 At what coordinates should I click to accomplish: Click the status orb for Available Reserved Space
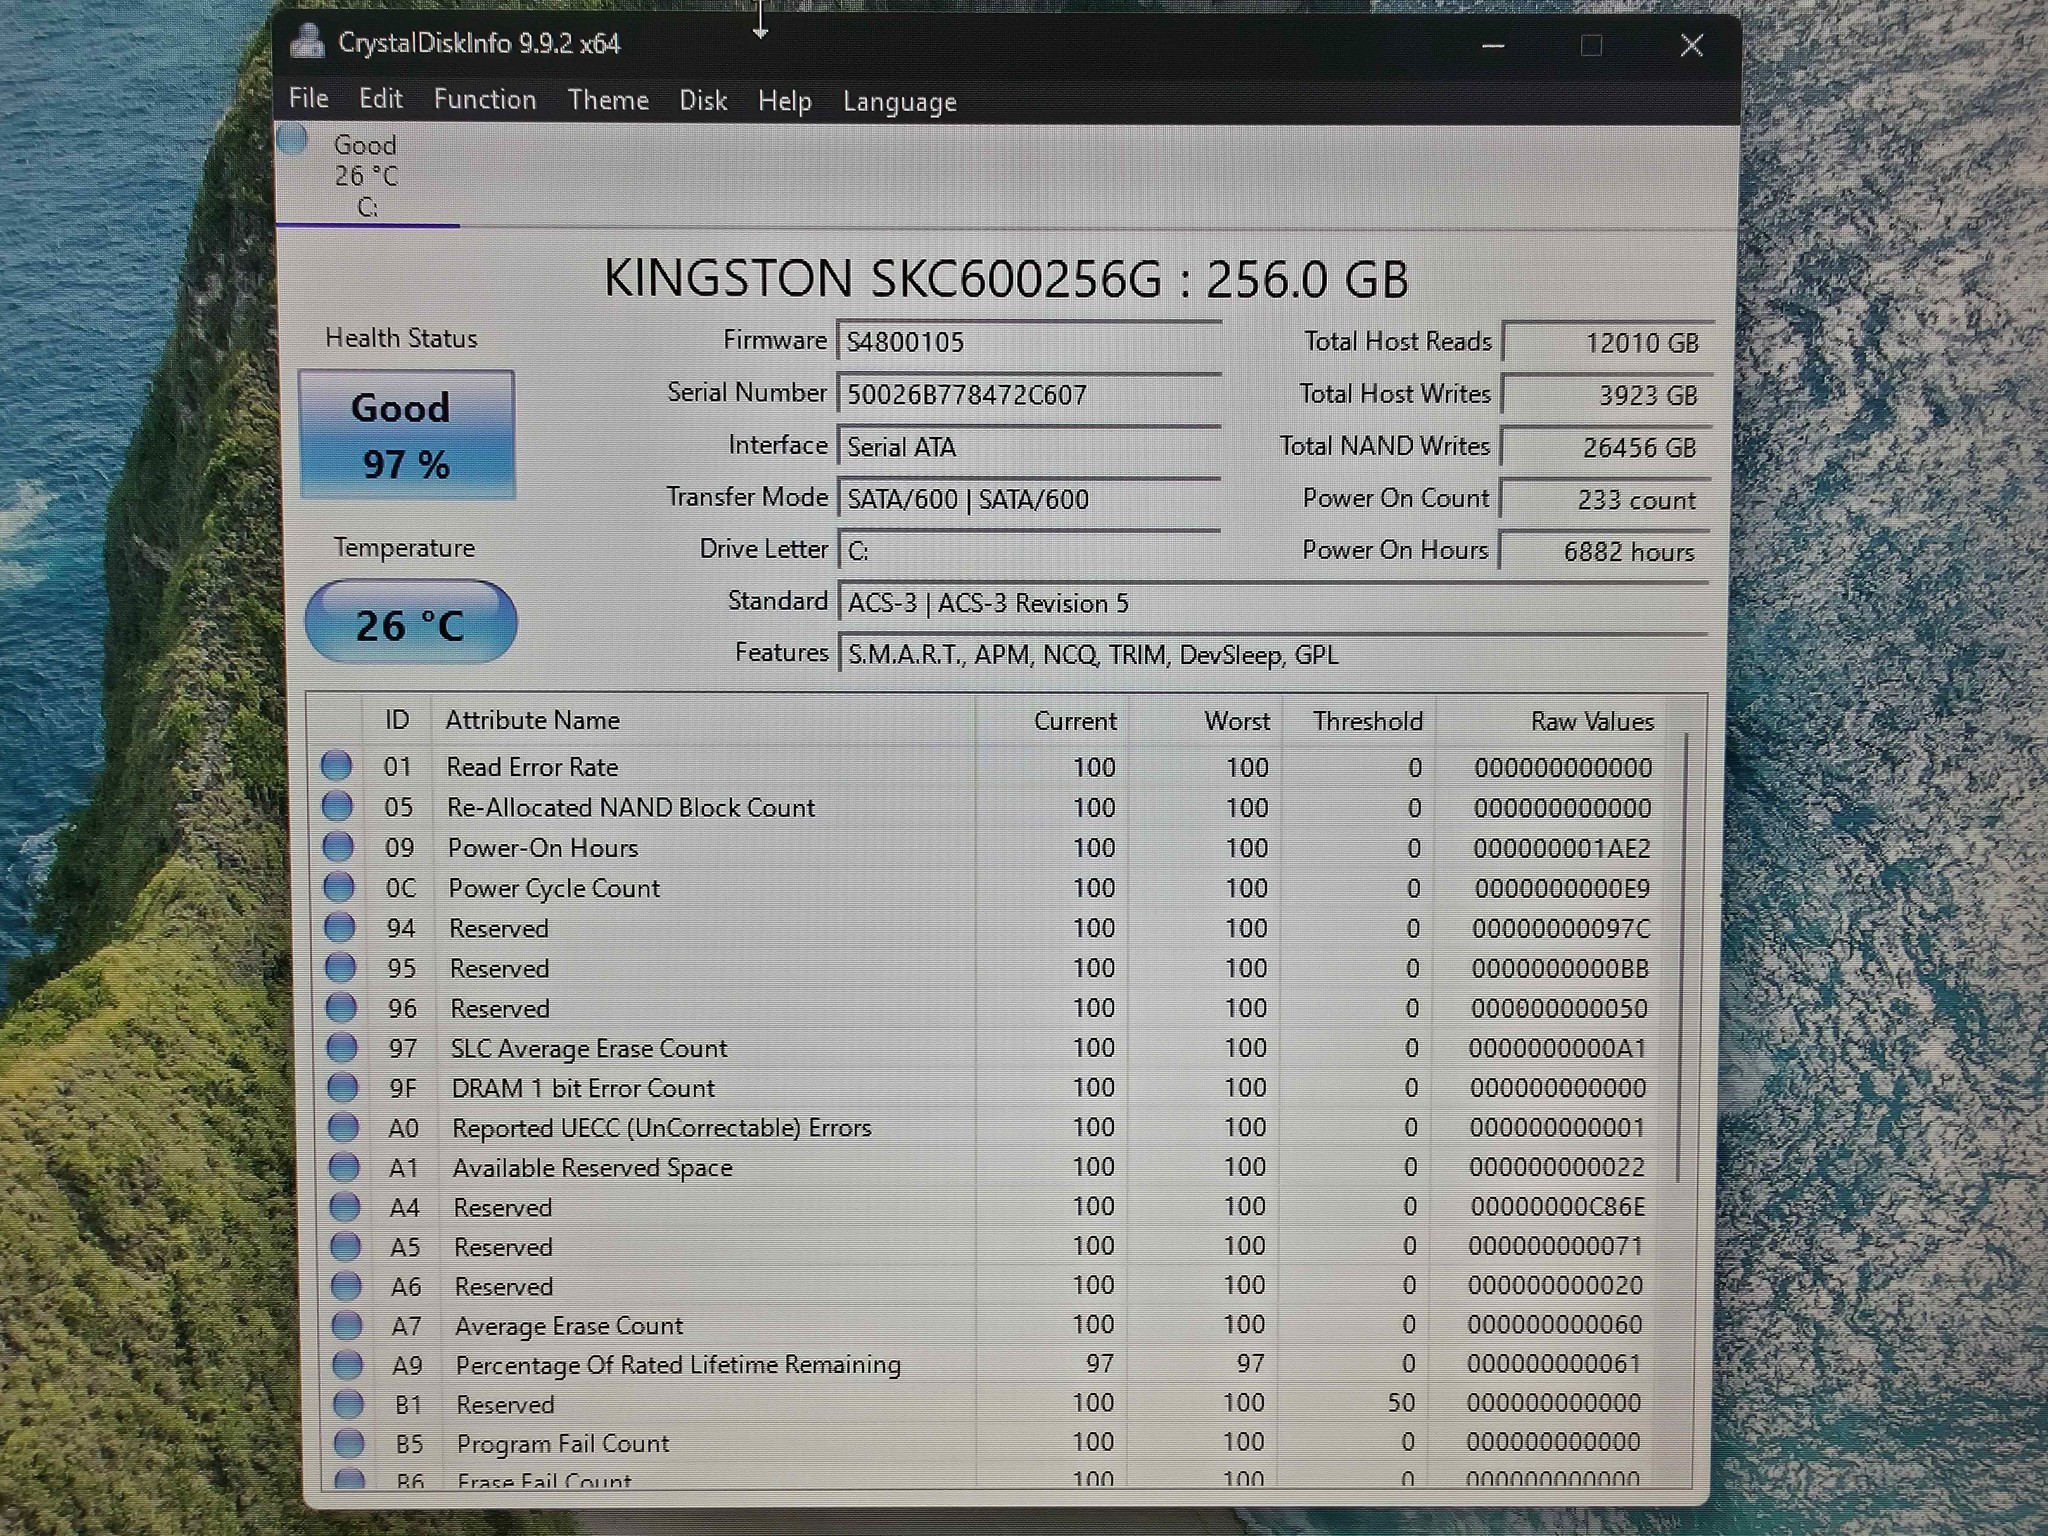click(x=344, y=1167)
